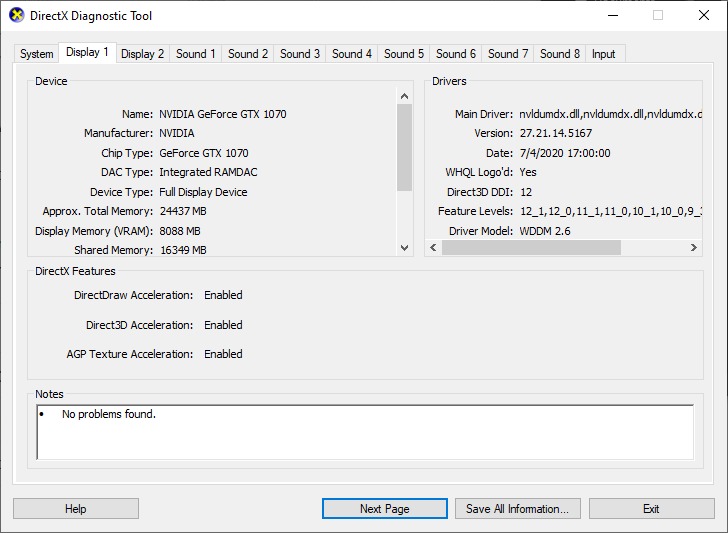Click inside the Notes text box
The width and height of the screenshot is (728, 533).
point(365,432)
